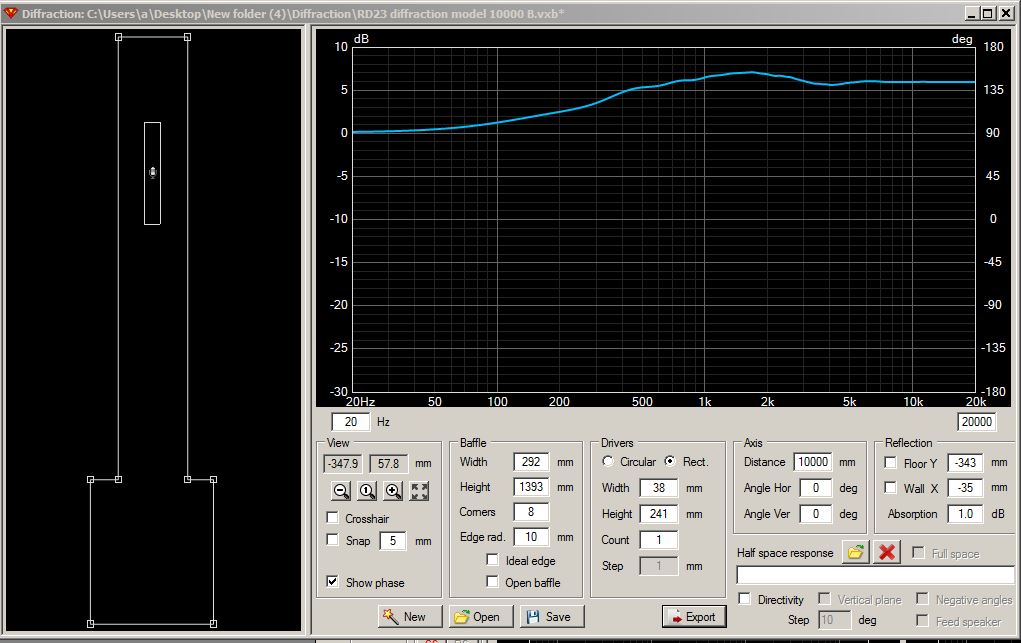
Task: Click the fit-to-window expand icon
Action: (420, 490)
